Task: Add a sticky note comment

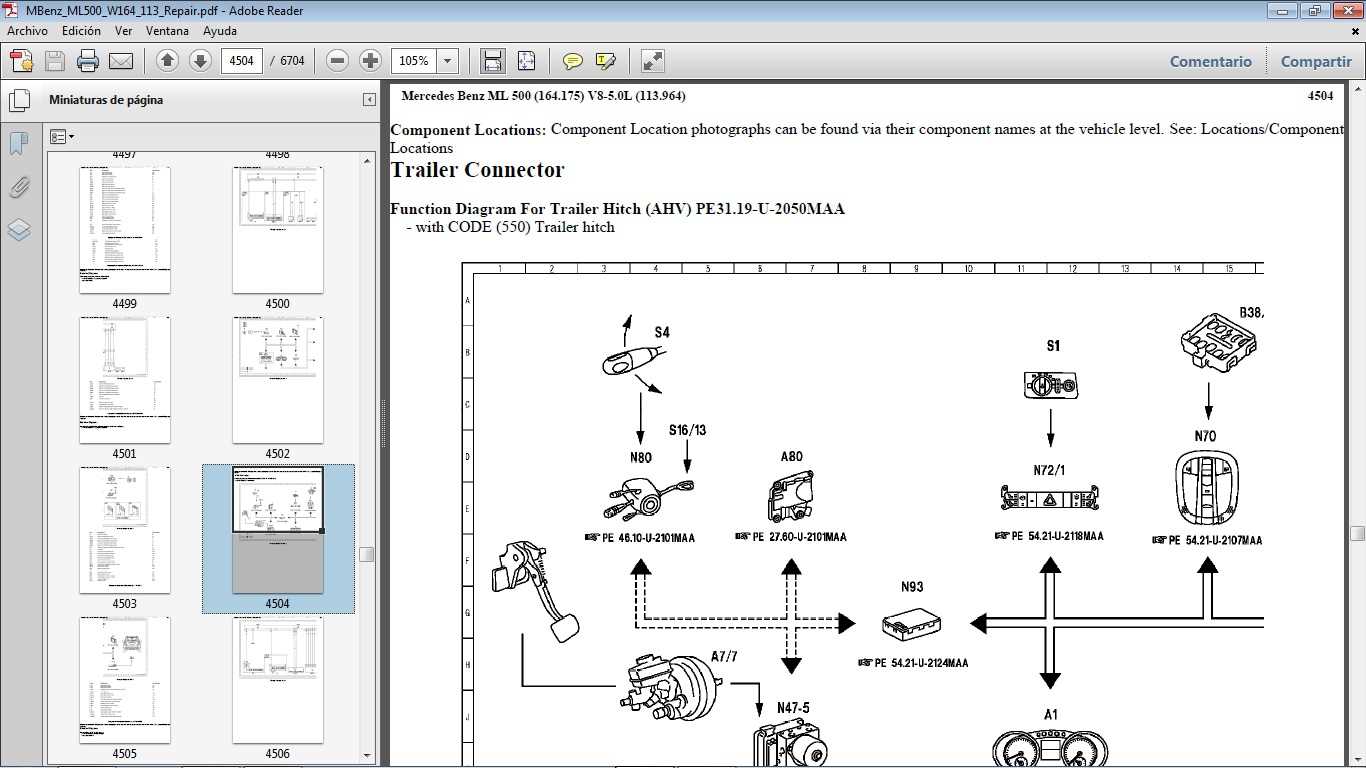Action: pos(572,61)
